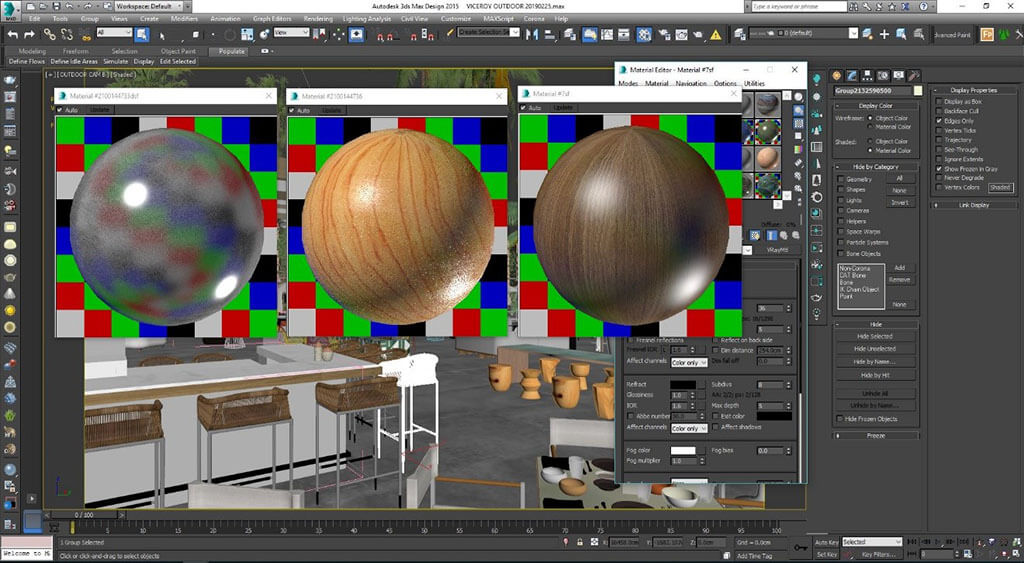Toggle the Hide Frozen Objects checkbox

point(839,419)
